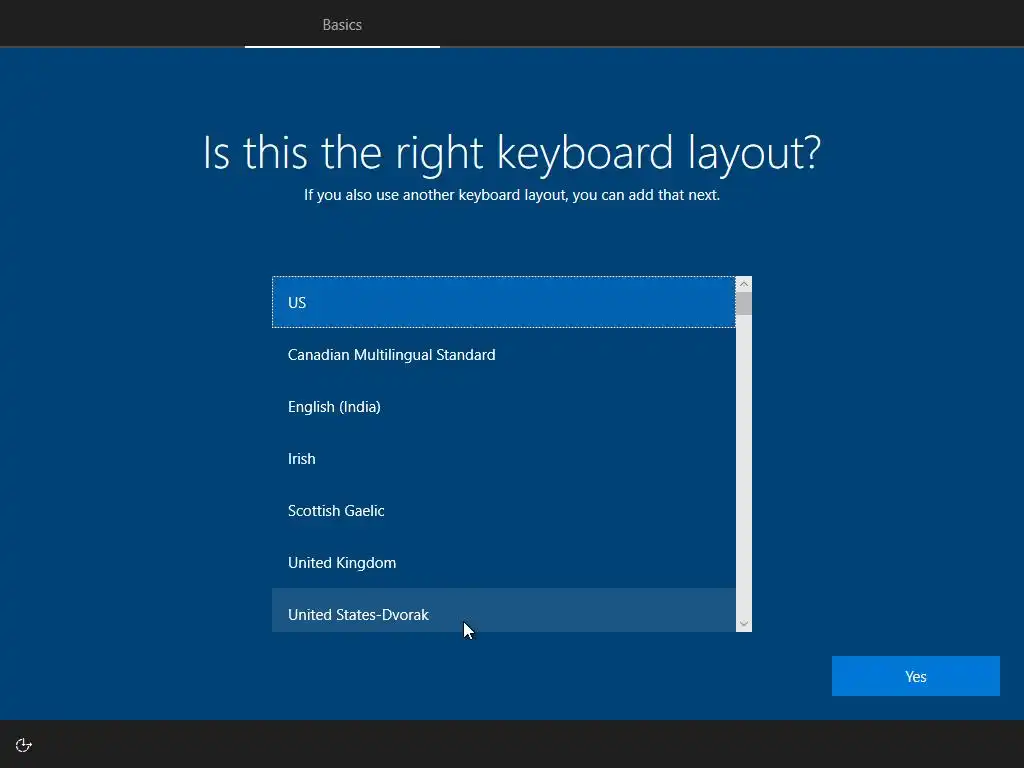The image size is (1024, 768).
Task: Pick the Irish keyboard layout
Action: pyautogui.click(x=504, y=458)
